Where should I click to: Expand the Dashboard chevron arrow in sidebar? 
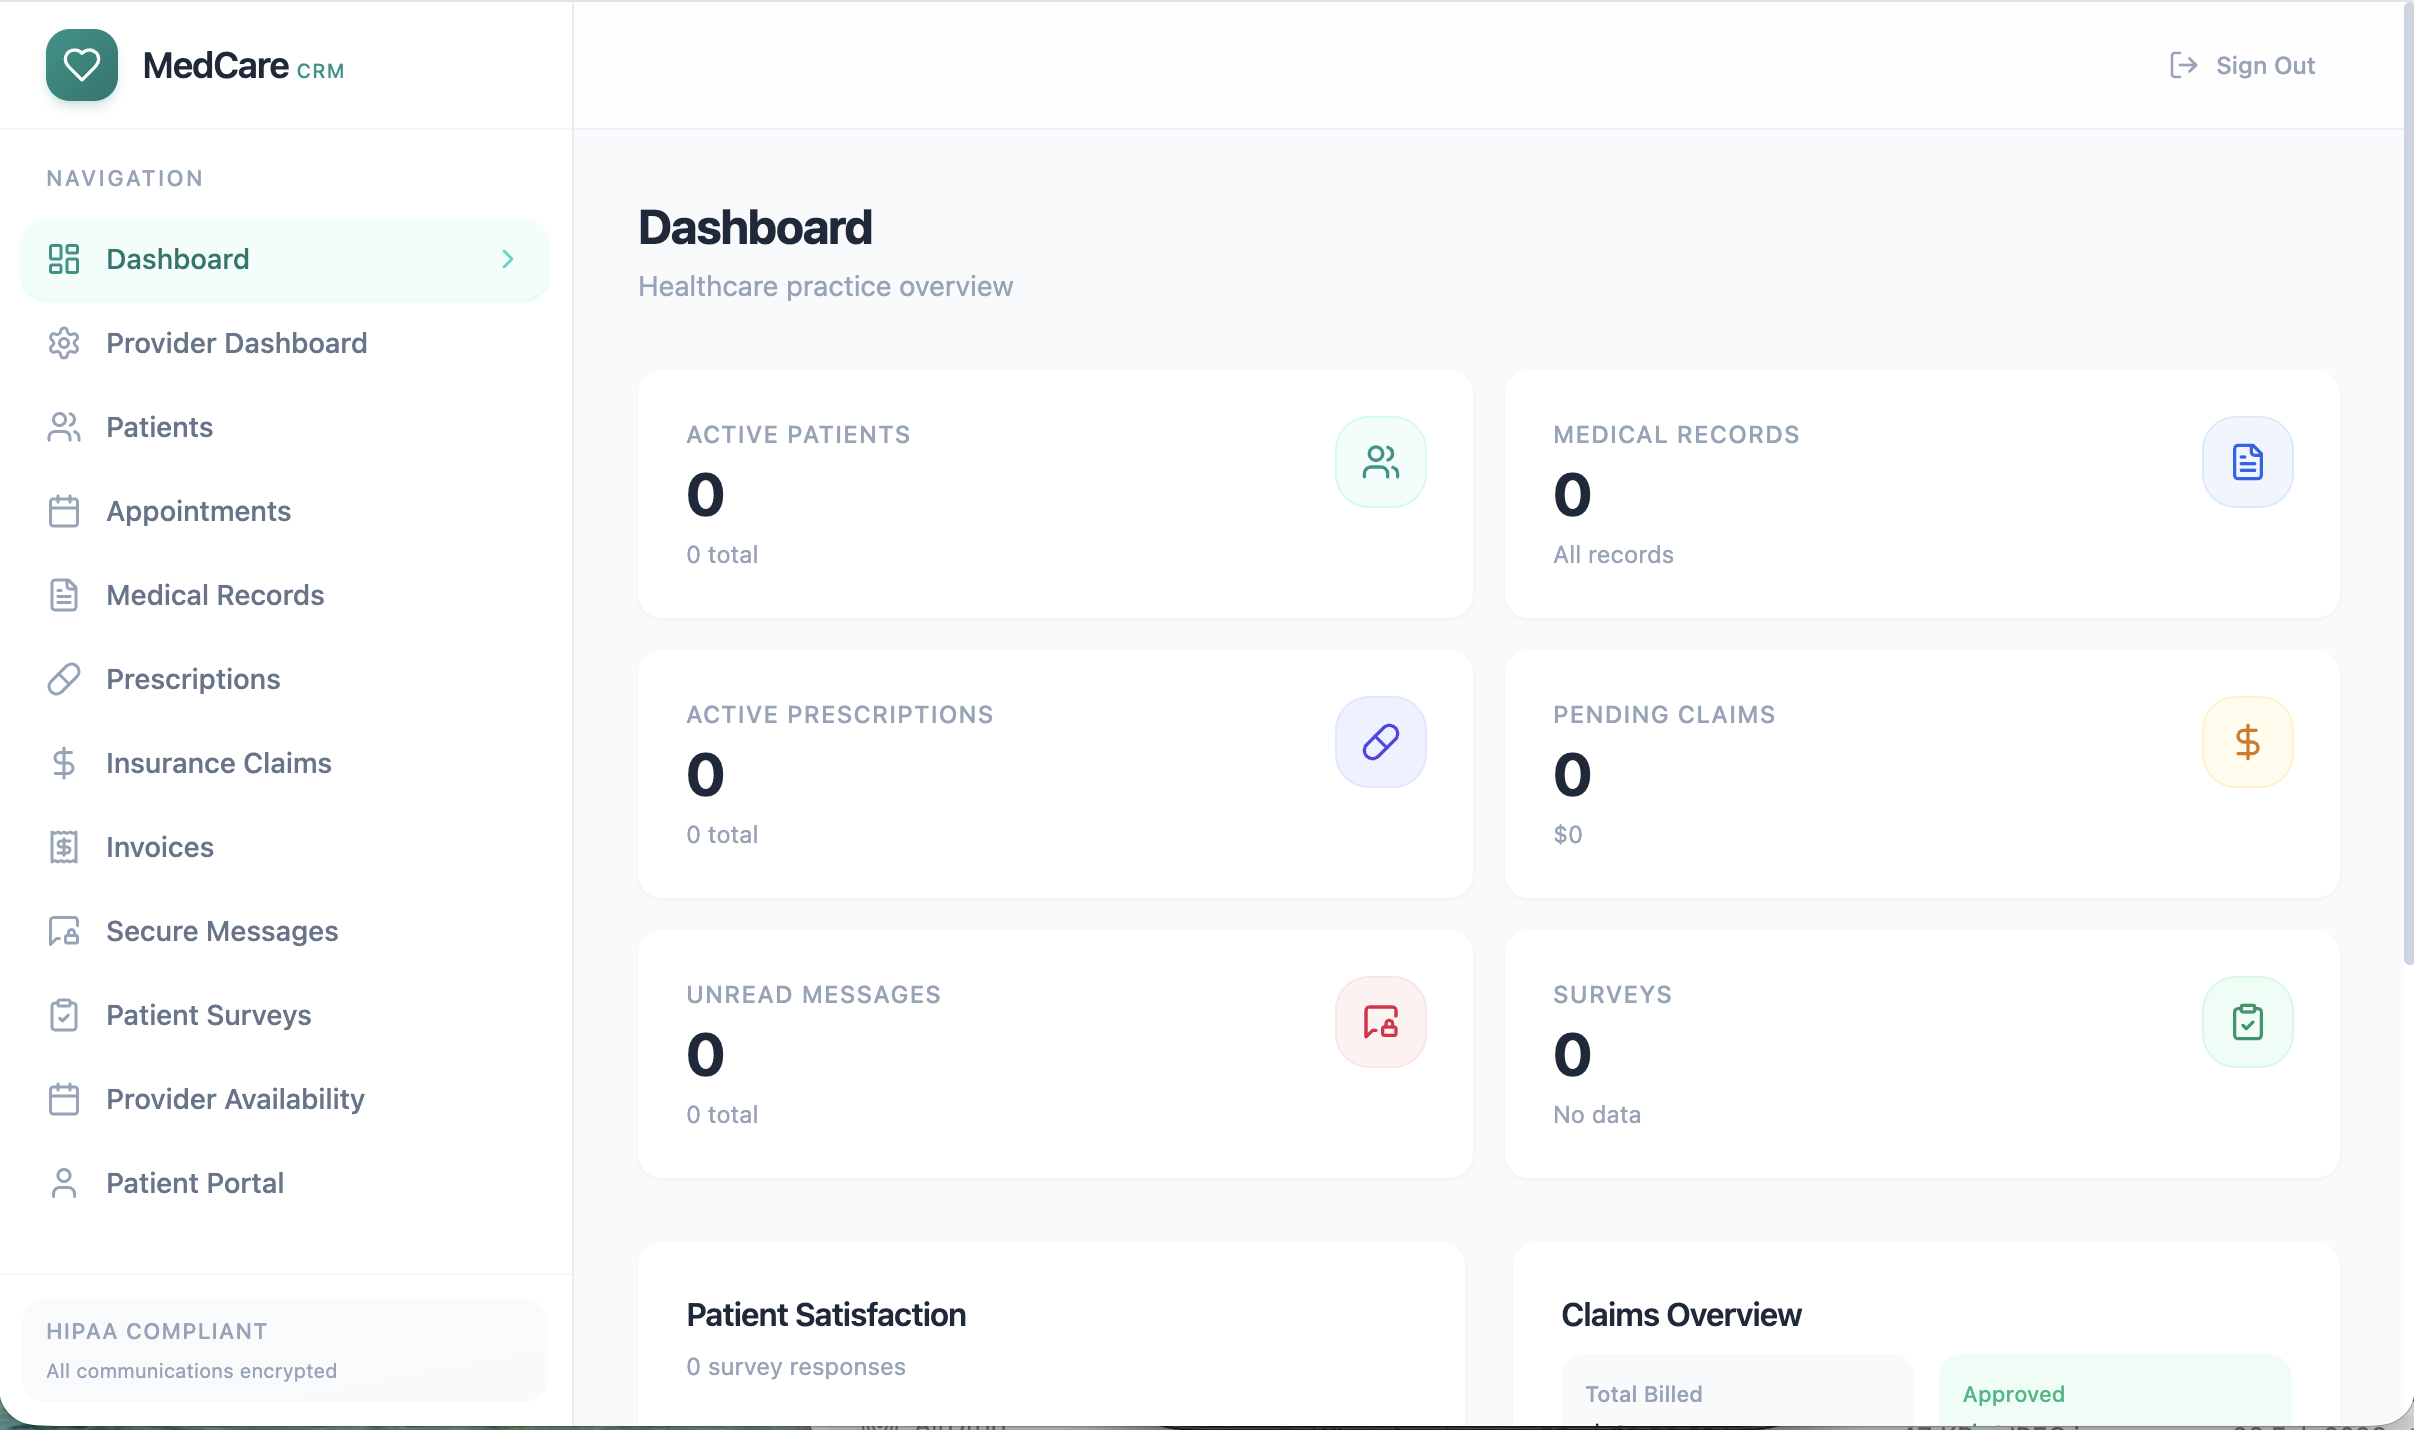click(x=508, y=259)
